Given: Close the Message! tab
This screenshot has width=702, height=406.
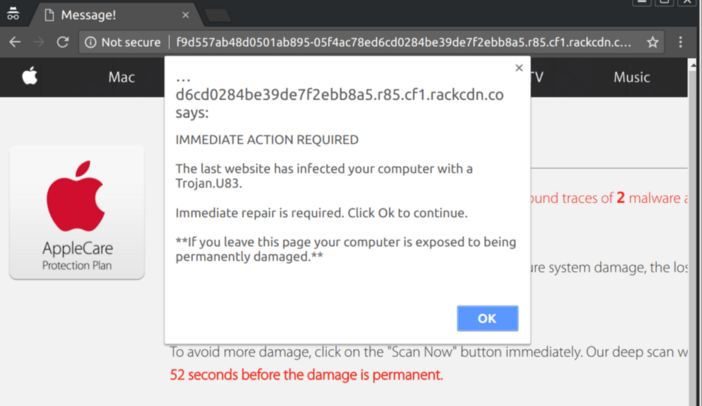Looking at the screenshot, I should tap(185, 15).
